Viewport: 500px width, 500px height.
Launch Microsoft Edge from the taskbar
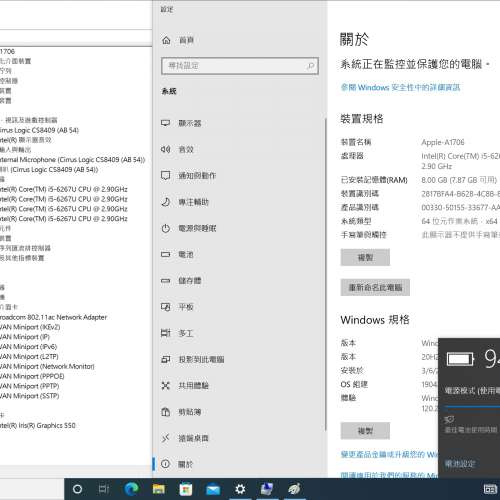tap(131, 489)
